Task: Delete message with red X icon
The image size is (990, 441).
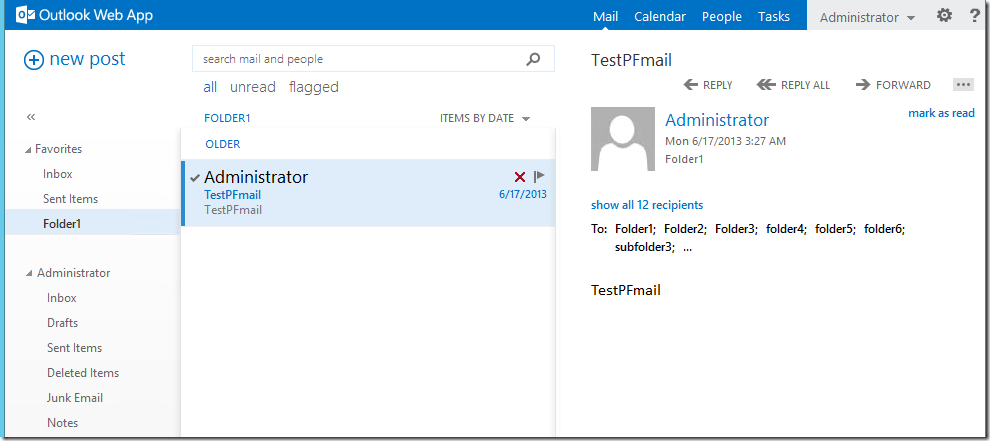Action: [520, 177]
